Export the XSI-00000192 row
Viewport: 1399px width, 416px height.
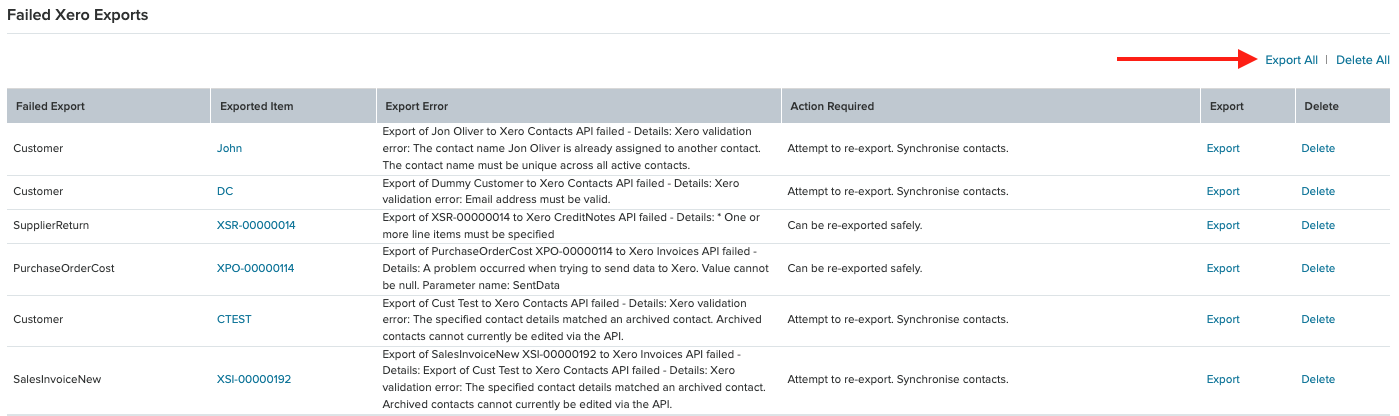[1223, 379]
